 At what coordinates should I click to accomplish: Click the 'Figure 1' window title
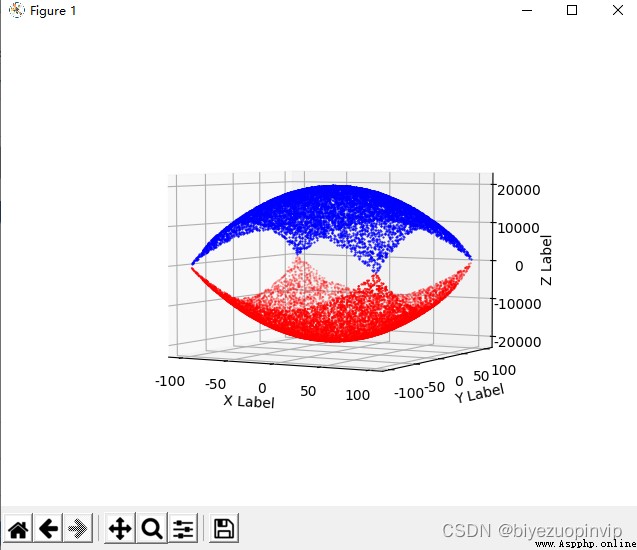[53, 11]
